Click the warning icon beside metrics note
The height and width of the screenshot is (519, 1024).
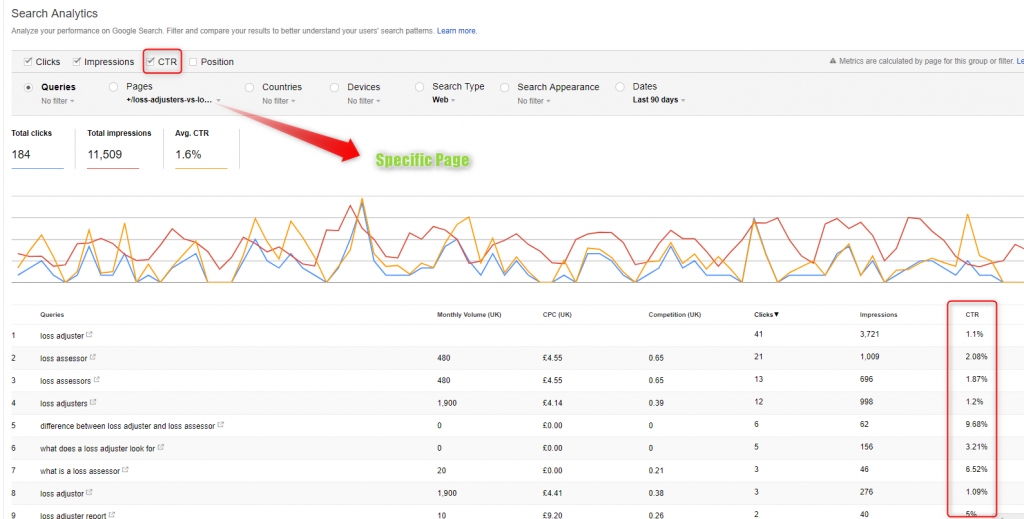(x=833, y=61)
